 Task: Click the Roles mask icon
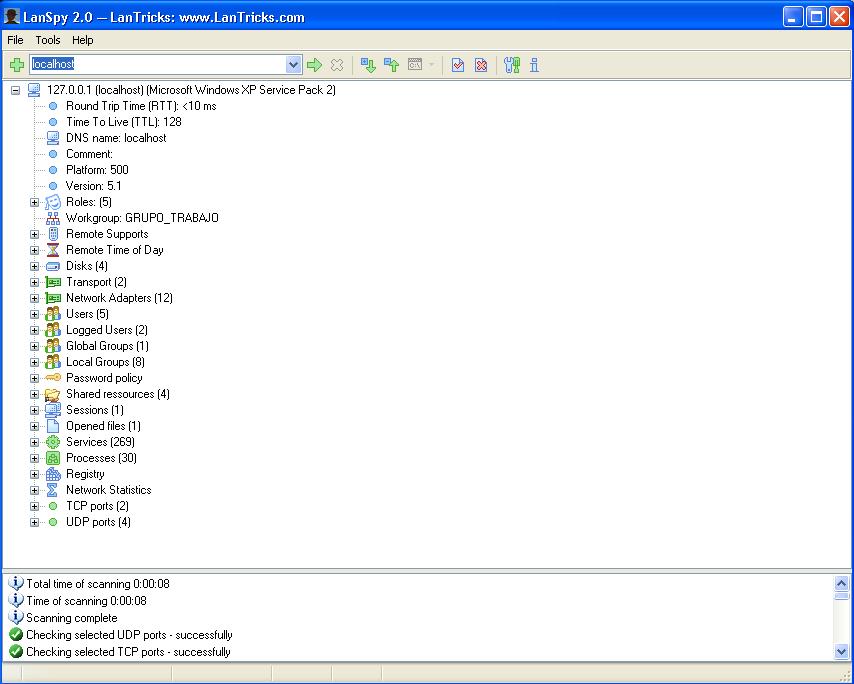click(53, 202)
